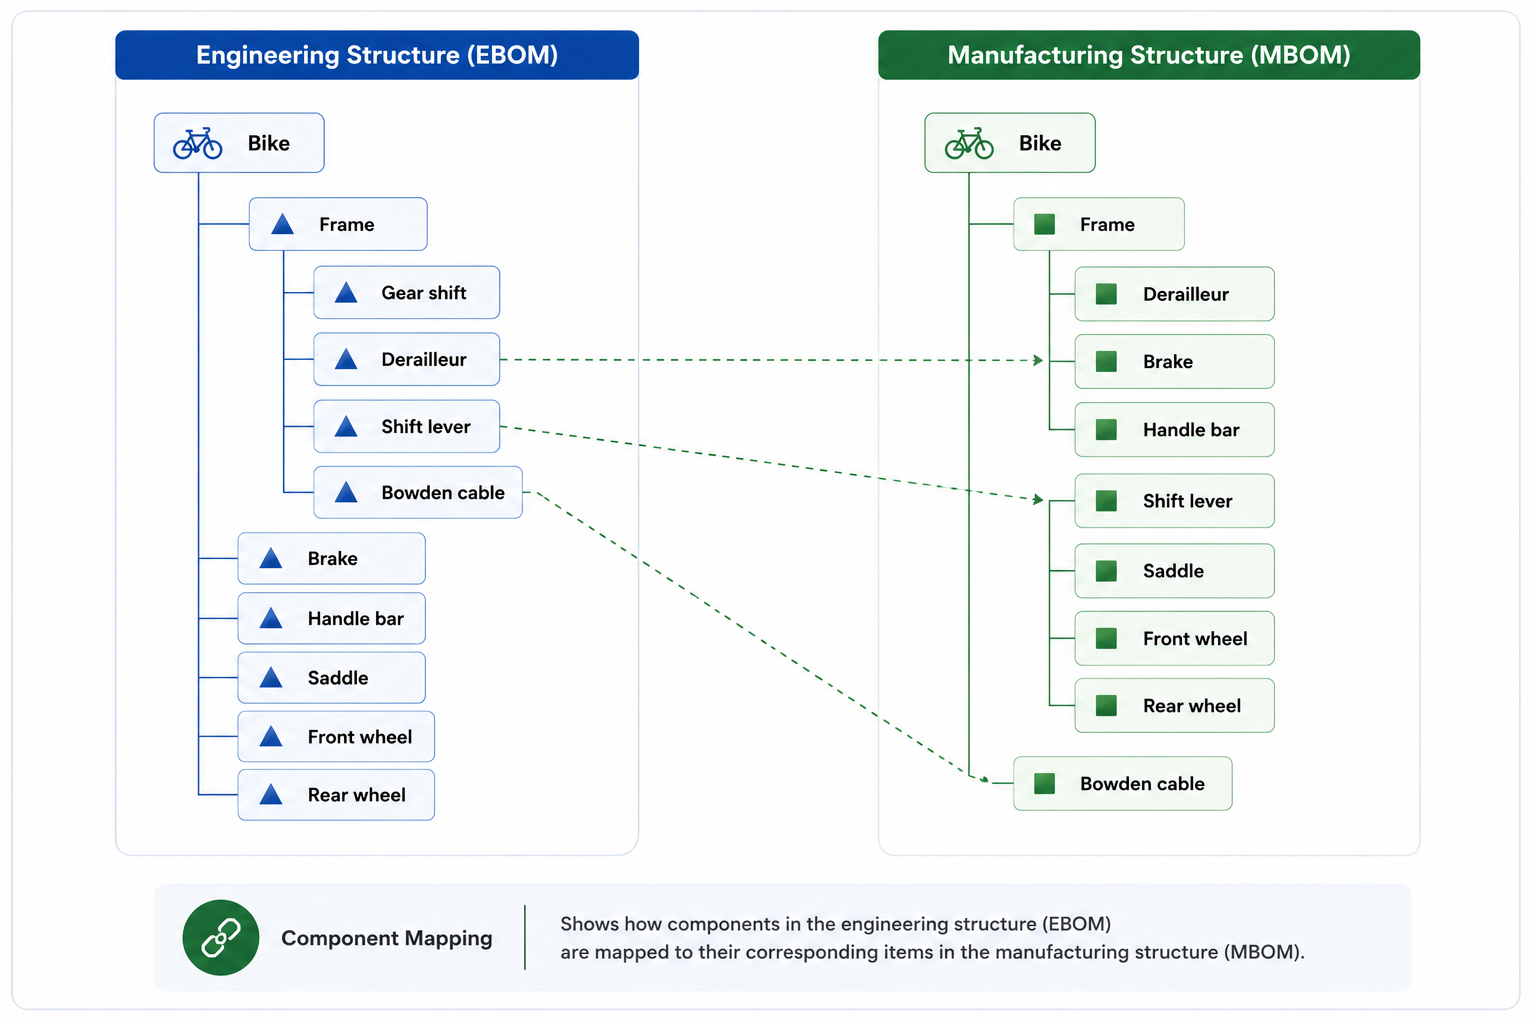Select the Engineering Structure (EBOM) header
The height and width of the screenshot is (1024, 1536).
pos(377,55)
